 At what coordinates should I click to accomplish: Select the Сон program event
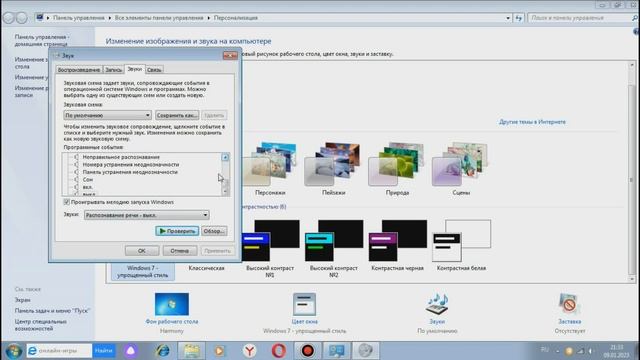pyautogui.click(x=88, y=180)
